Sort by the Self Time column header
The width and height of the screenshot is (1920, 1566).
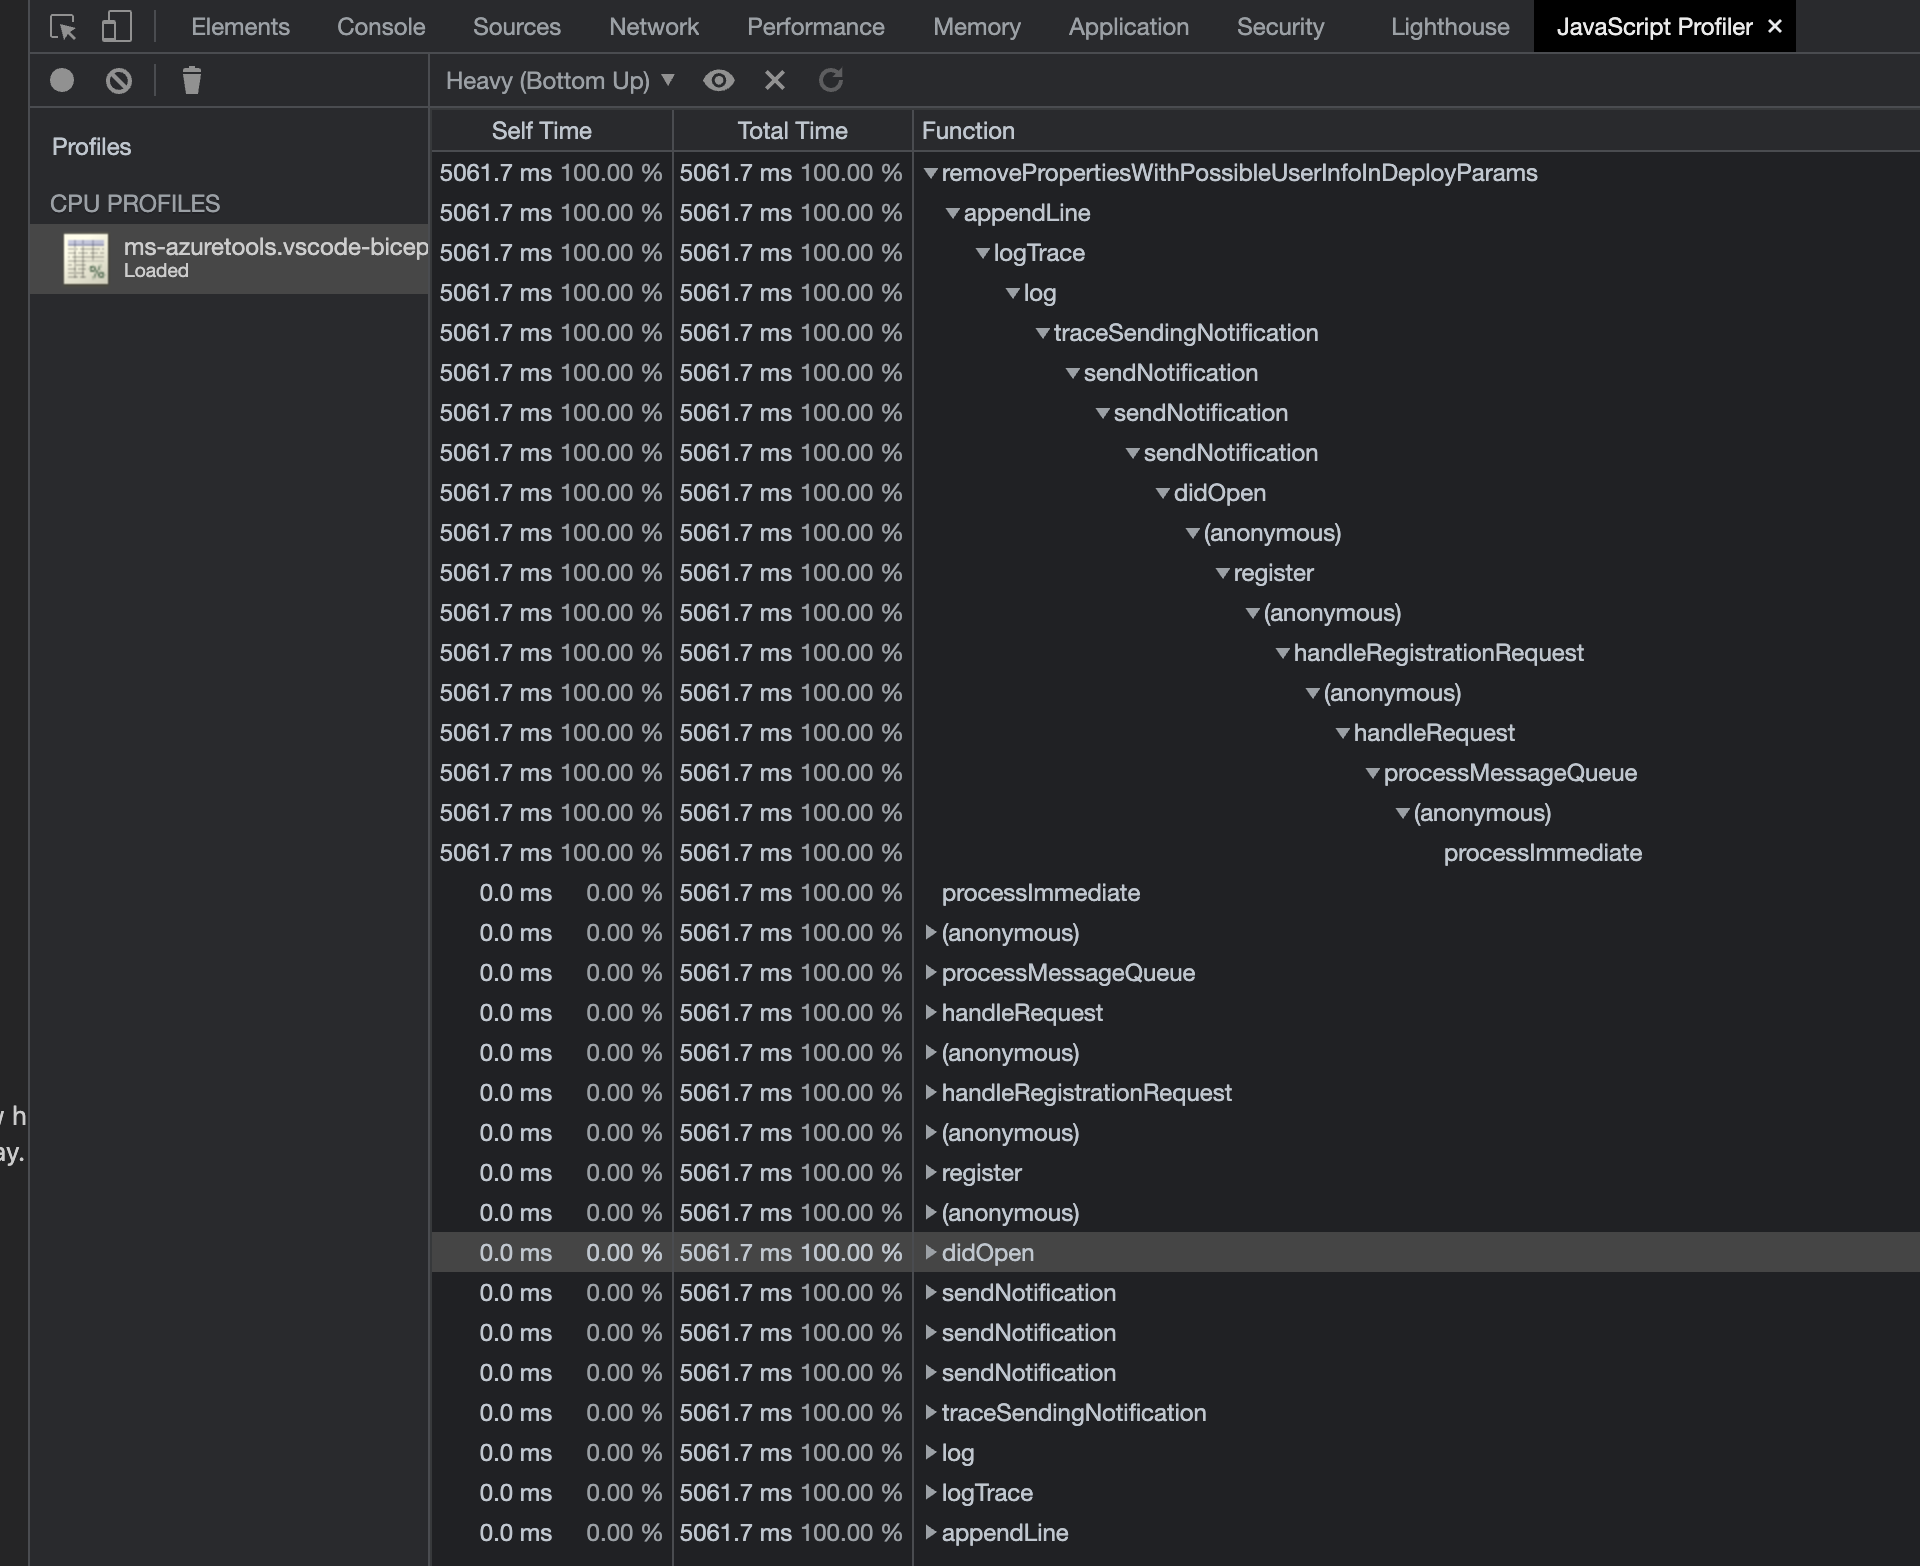click(x=541, y=131)
